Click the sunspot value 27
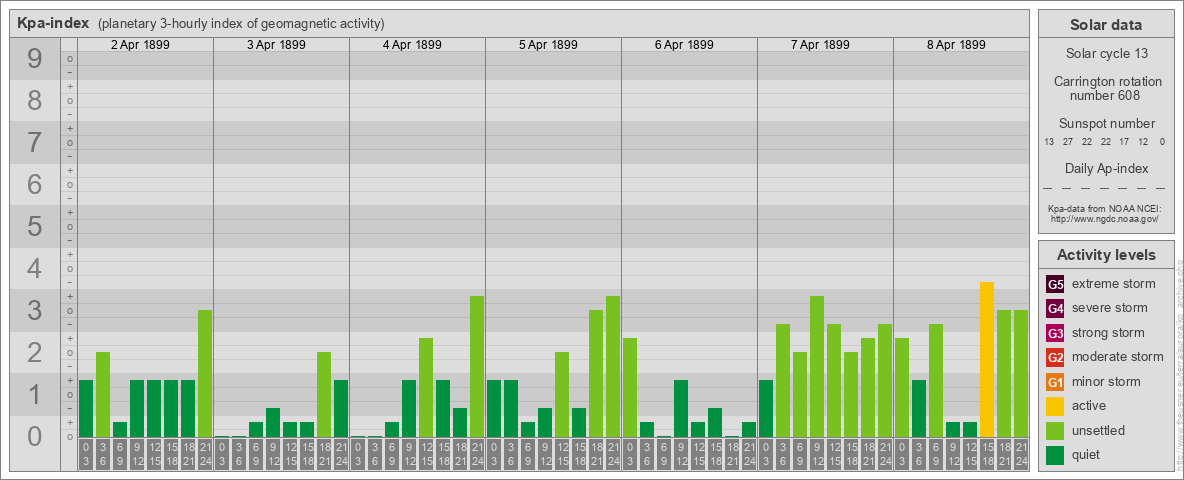 [x=1068, y=142]
